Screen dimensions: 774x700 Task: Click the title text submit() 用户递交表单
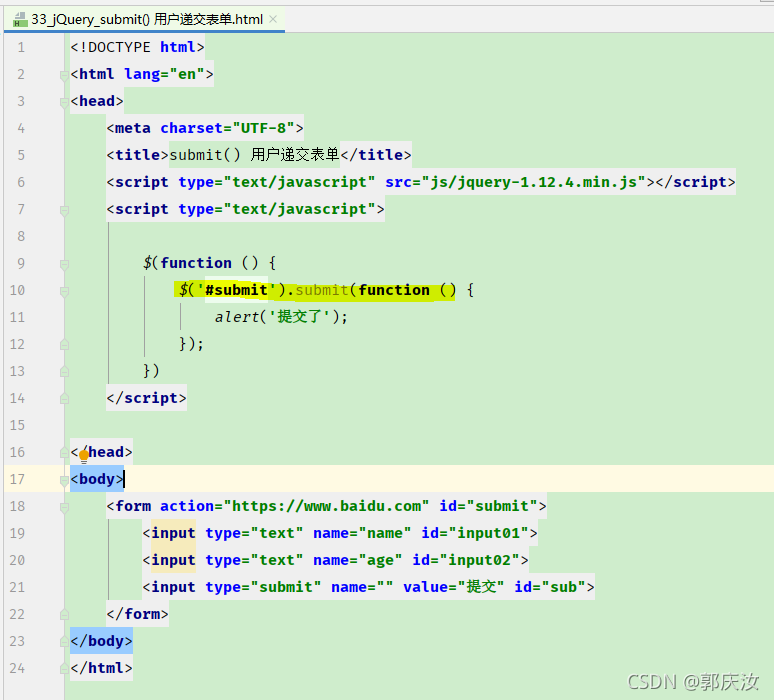254,155
